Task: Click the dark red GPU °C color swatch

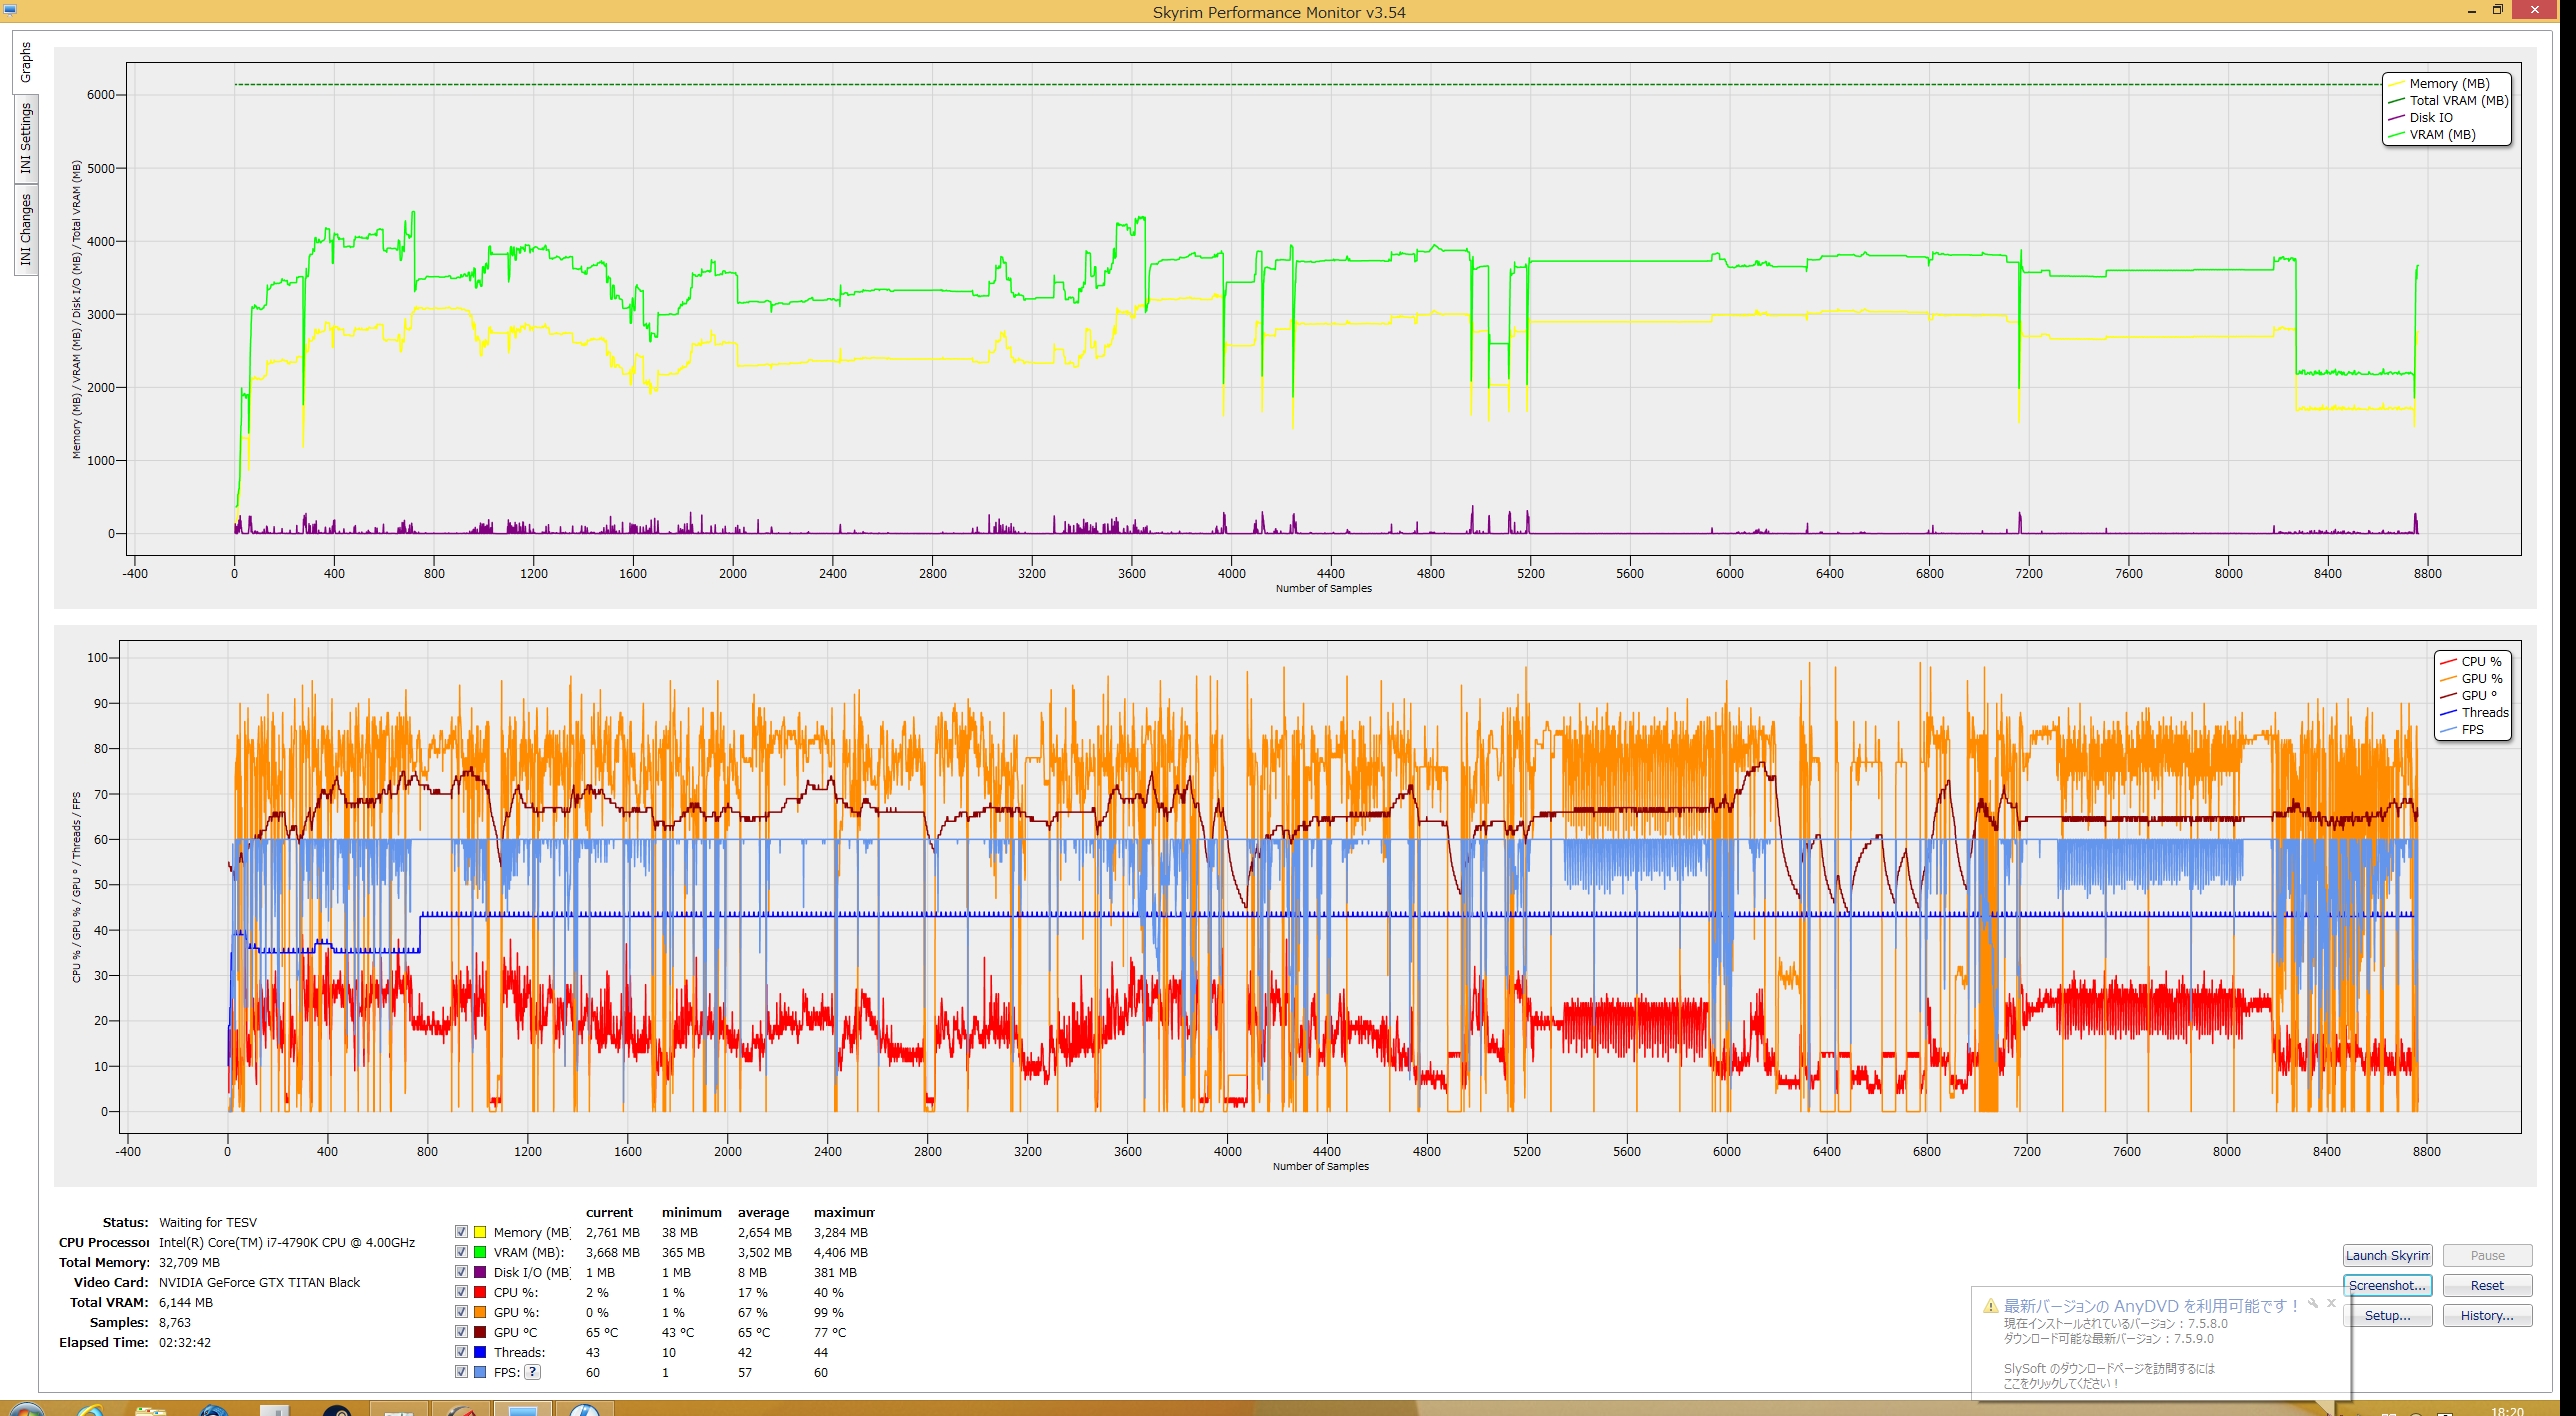Action: click(480, 1332)
